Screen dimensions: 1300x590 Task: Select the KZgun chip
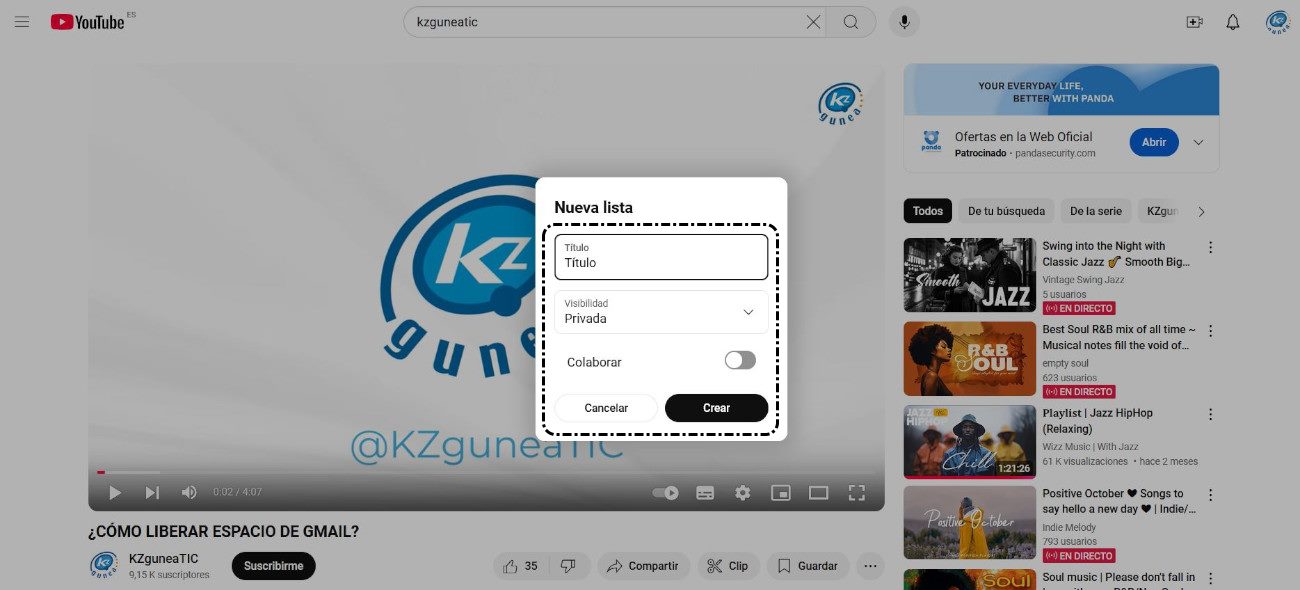(x=1162, y=211)
